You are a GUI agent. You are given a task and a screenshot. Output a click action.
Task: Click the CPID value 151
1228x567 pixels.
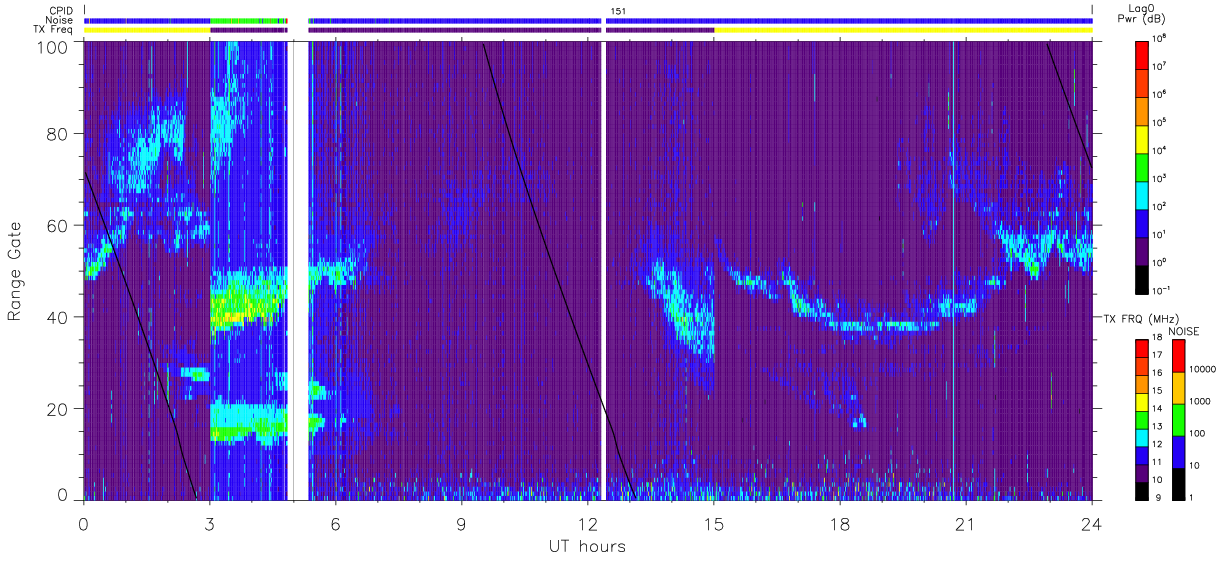[618, 11]
